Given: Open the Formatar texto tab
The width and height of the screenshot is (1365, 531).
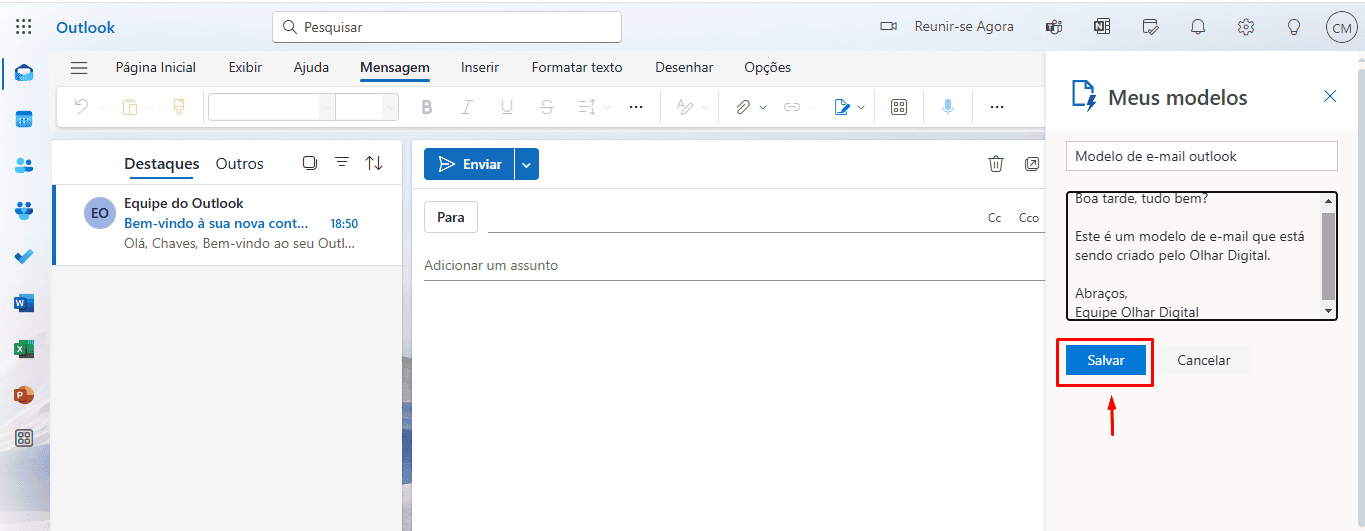Looking at the screenshot, I should tap(577, 68).
